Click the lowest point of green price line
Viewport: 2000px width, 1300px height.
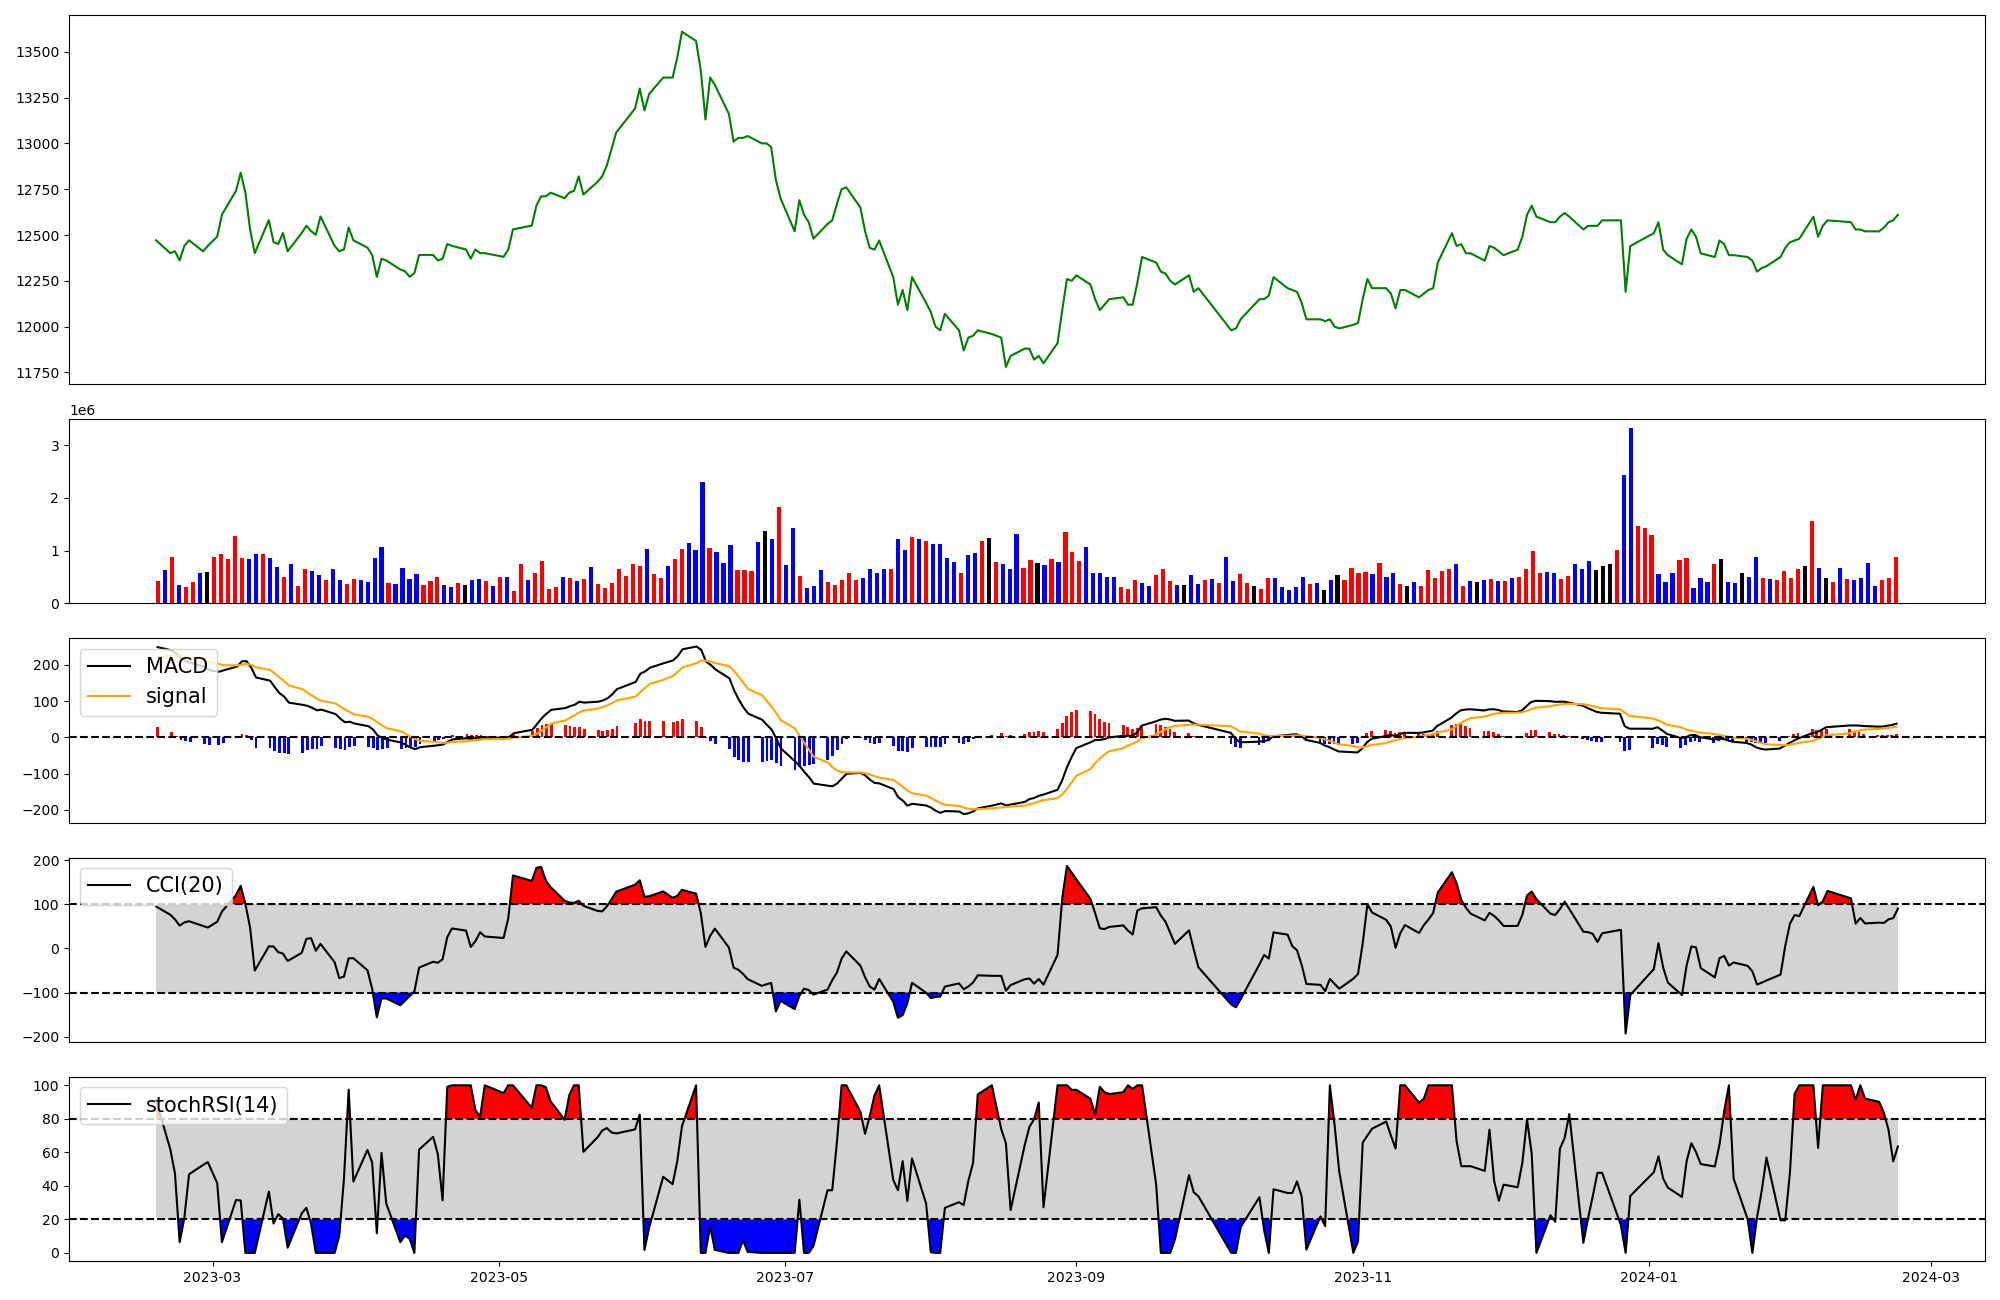pos(1006,367)
